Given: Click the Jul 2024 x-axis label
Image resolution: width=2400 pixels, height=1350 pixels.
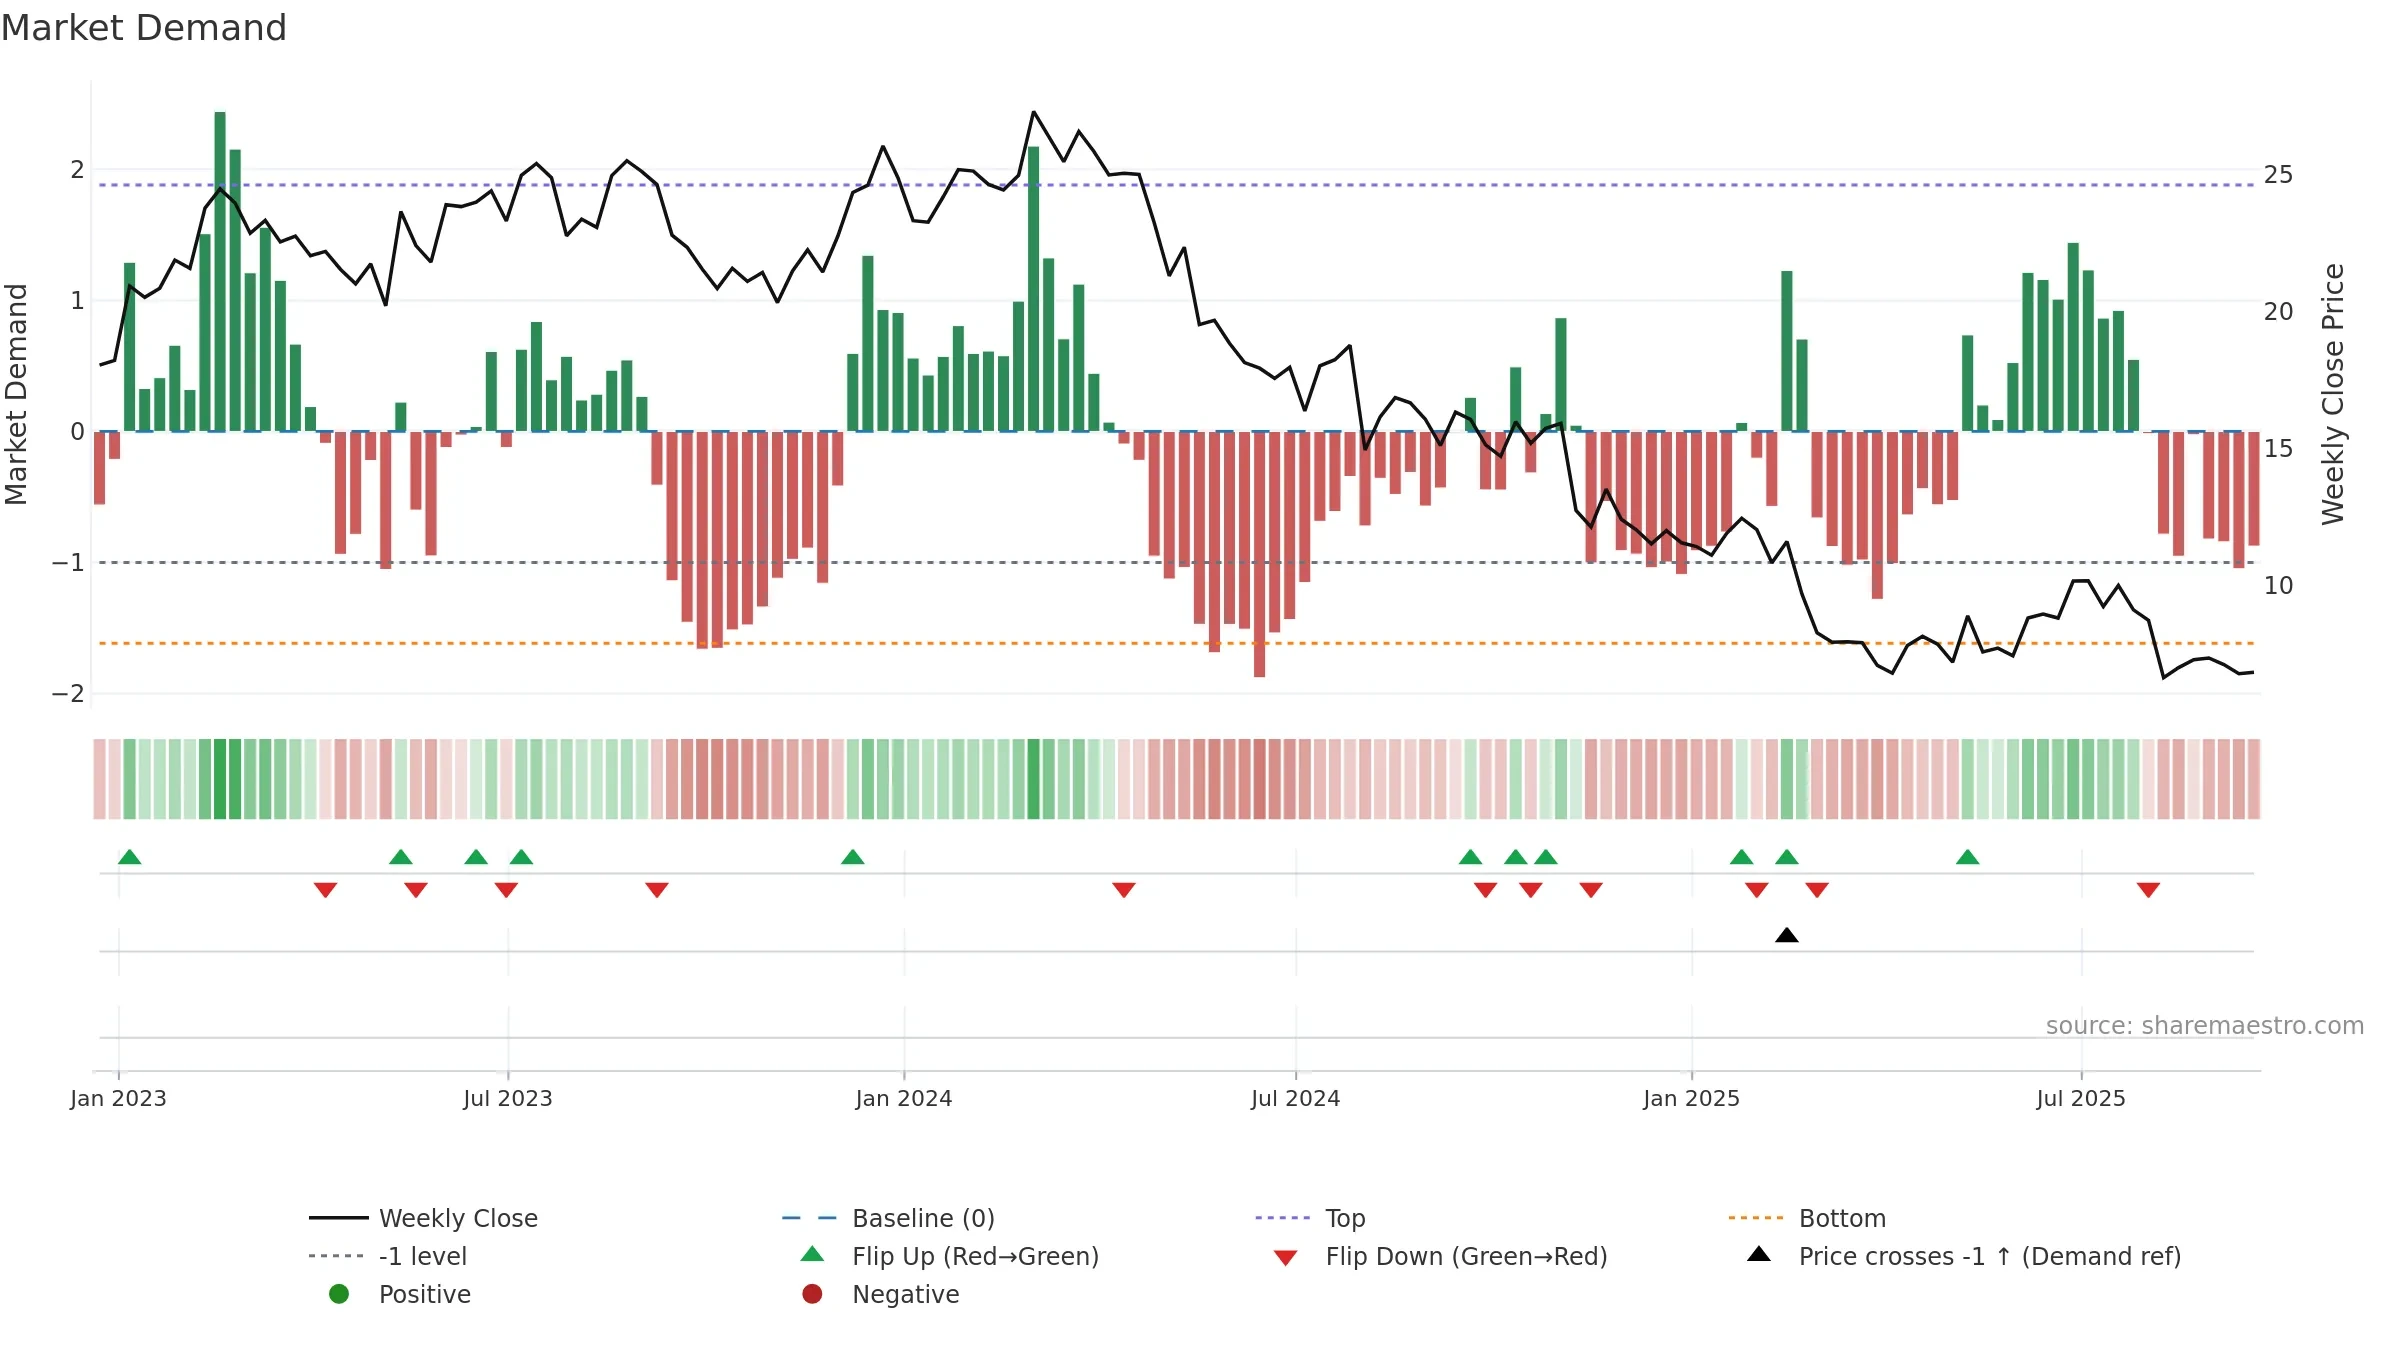Looking at the screenshot, I should point(1296,1098).
